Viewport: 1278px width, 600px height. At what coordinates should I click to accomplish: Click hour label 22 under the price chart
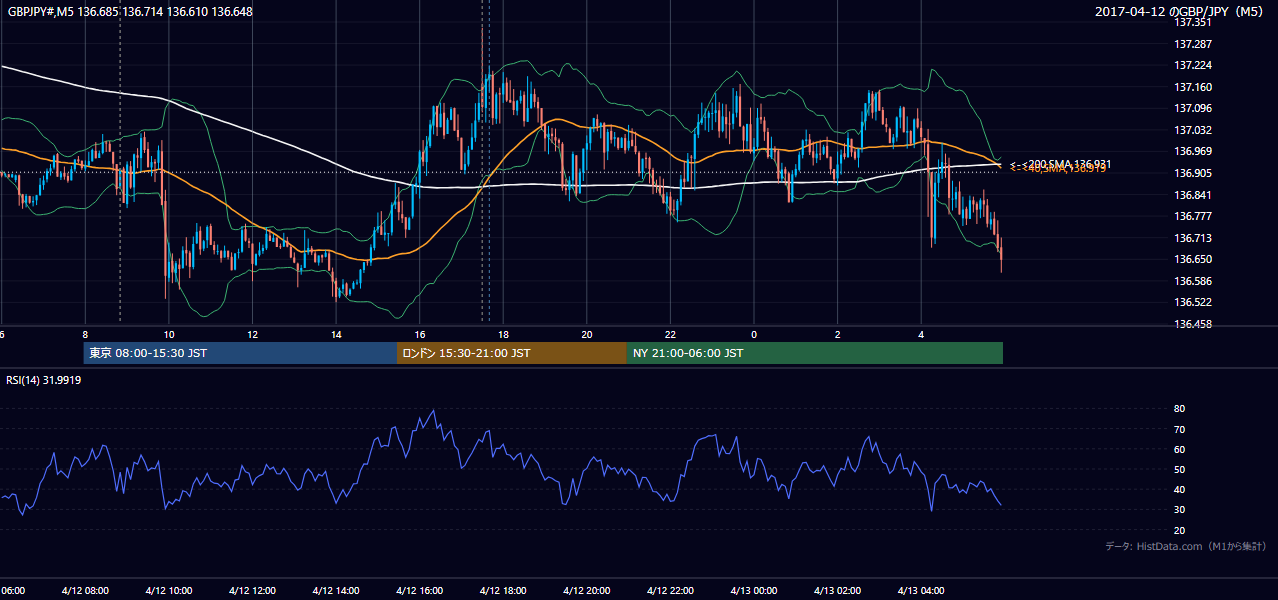point(670,334)
